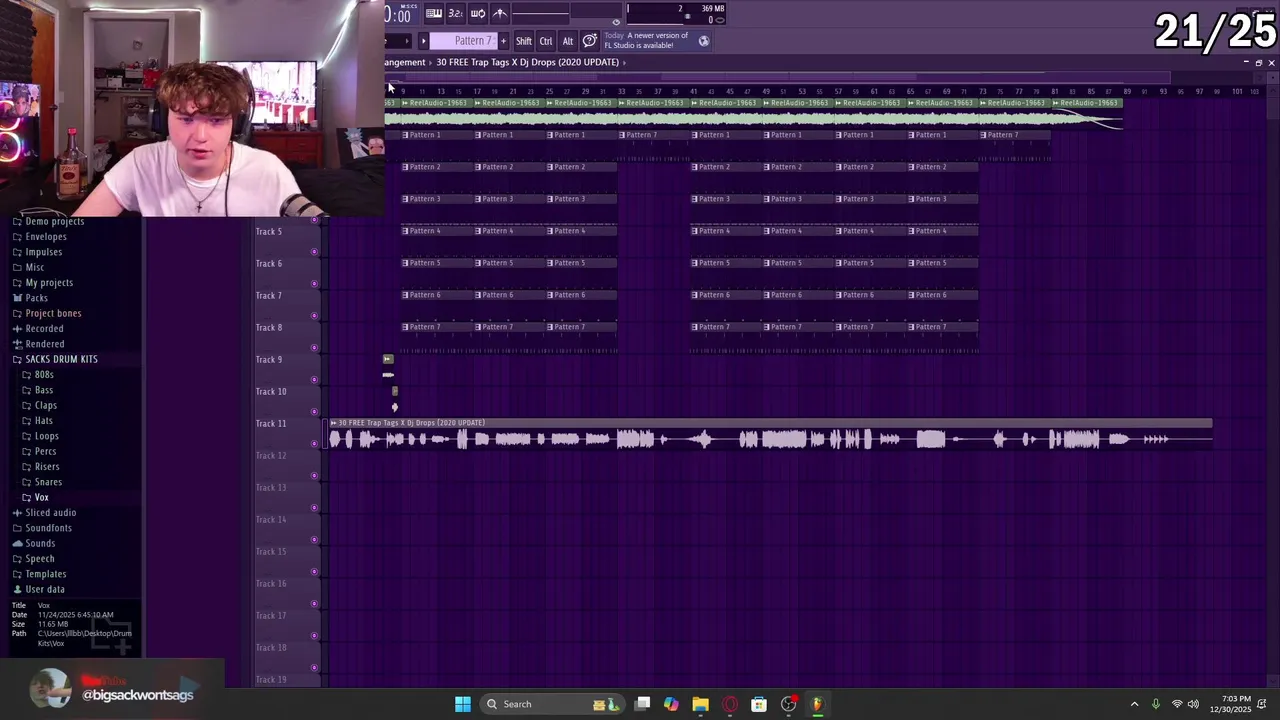Mute Track 11 with its green light

tap(314, 444)
